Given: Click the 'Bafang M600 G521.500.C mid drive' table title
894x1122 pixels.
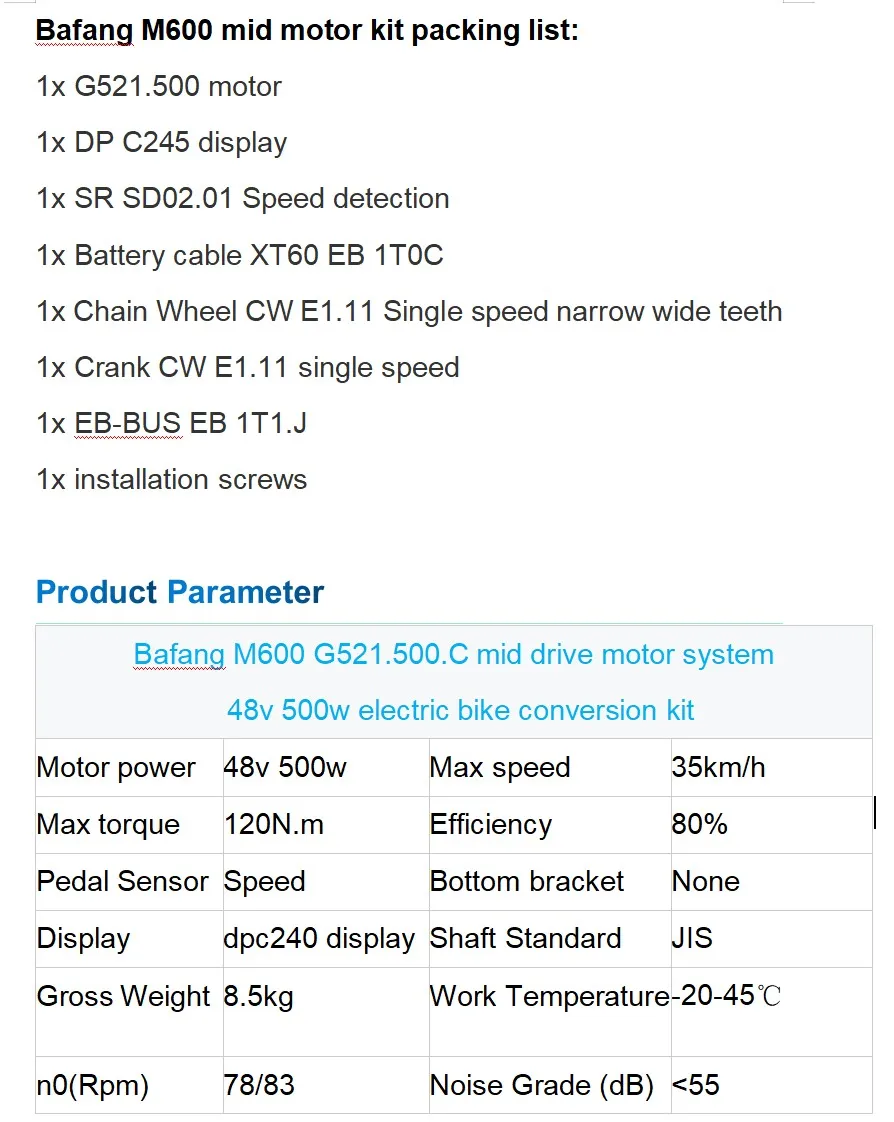Looking at the screenshot, I should 453,655.
